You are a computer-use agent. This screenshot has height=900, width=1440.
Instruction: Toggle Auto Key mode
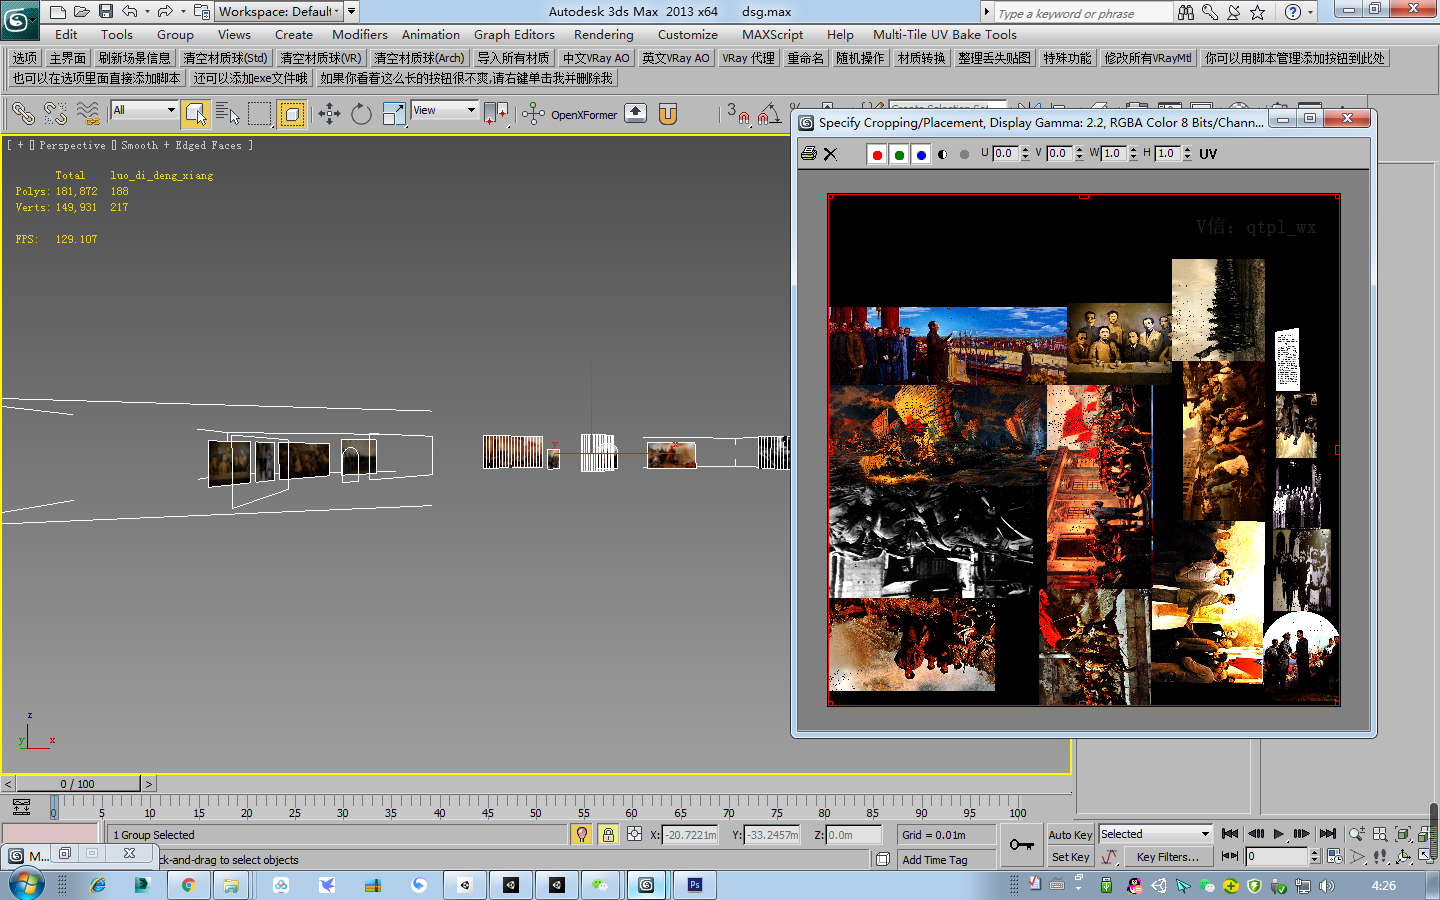point(1070,835)
